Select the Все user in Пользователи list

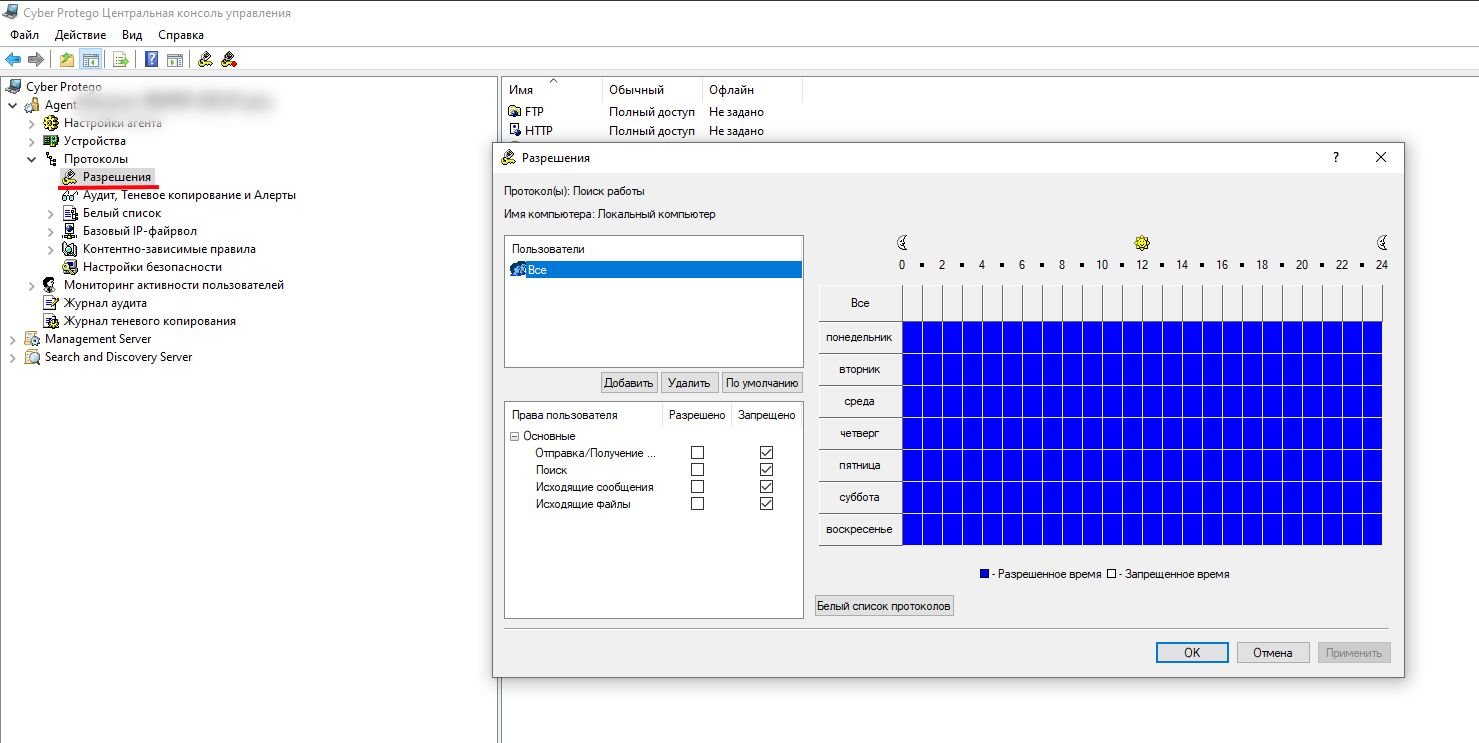(655, 270)
